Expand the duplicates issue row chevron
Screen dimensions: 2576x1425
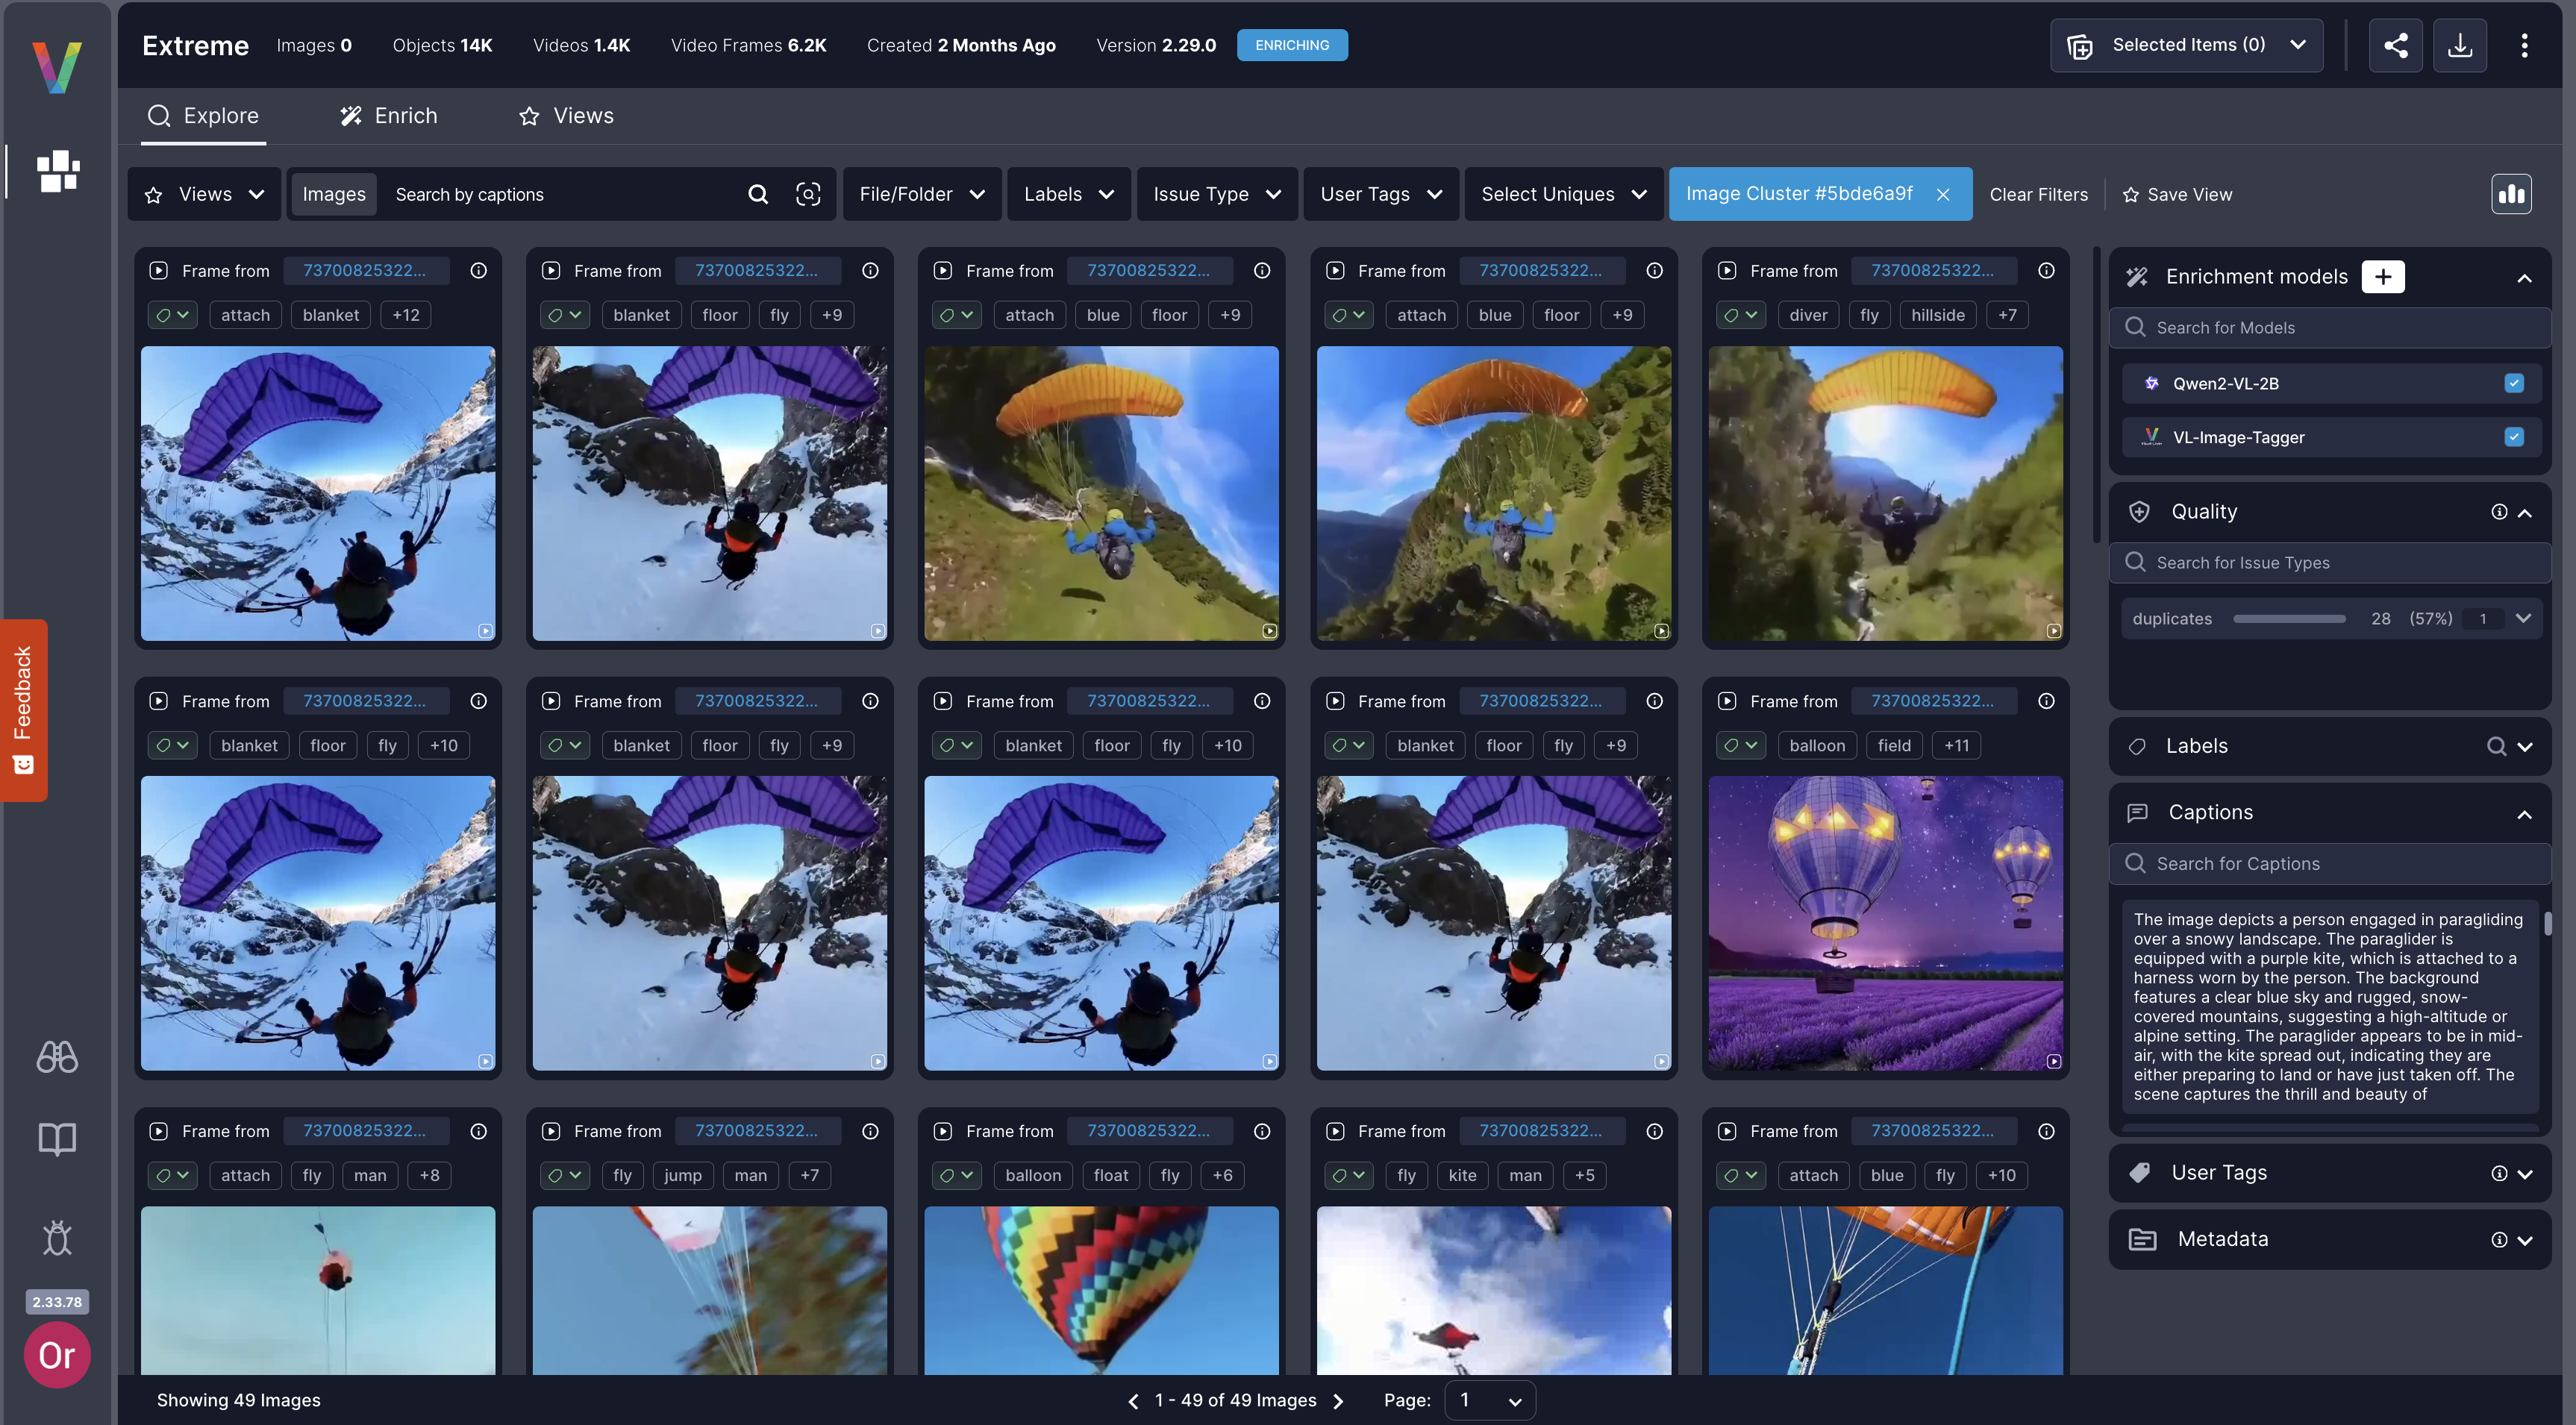pyautogui.click(x=2523, y=618)
